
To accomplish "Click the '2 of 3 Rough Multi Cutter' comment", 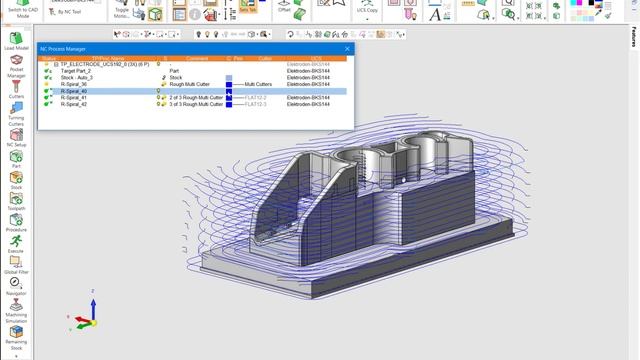I will tap(196, 98).
